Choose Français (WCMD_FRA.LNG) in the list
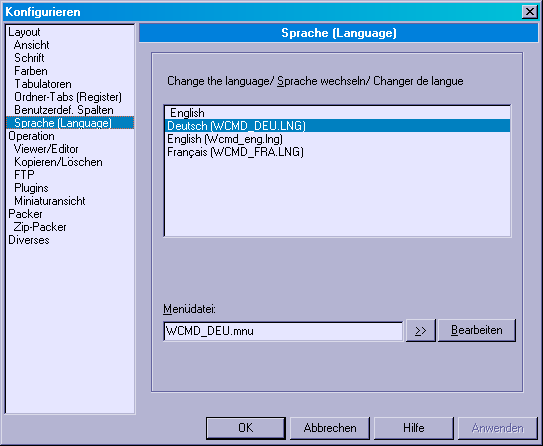543x446 pixels. click(337, 152)
